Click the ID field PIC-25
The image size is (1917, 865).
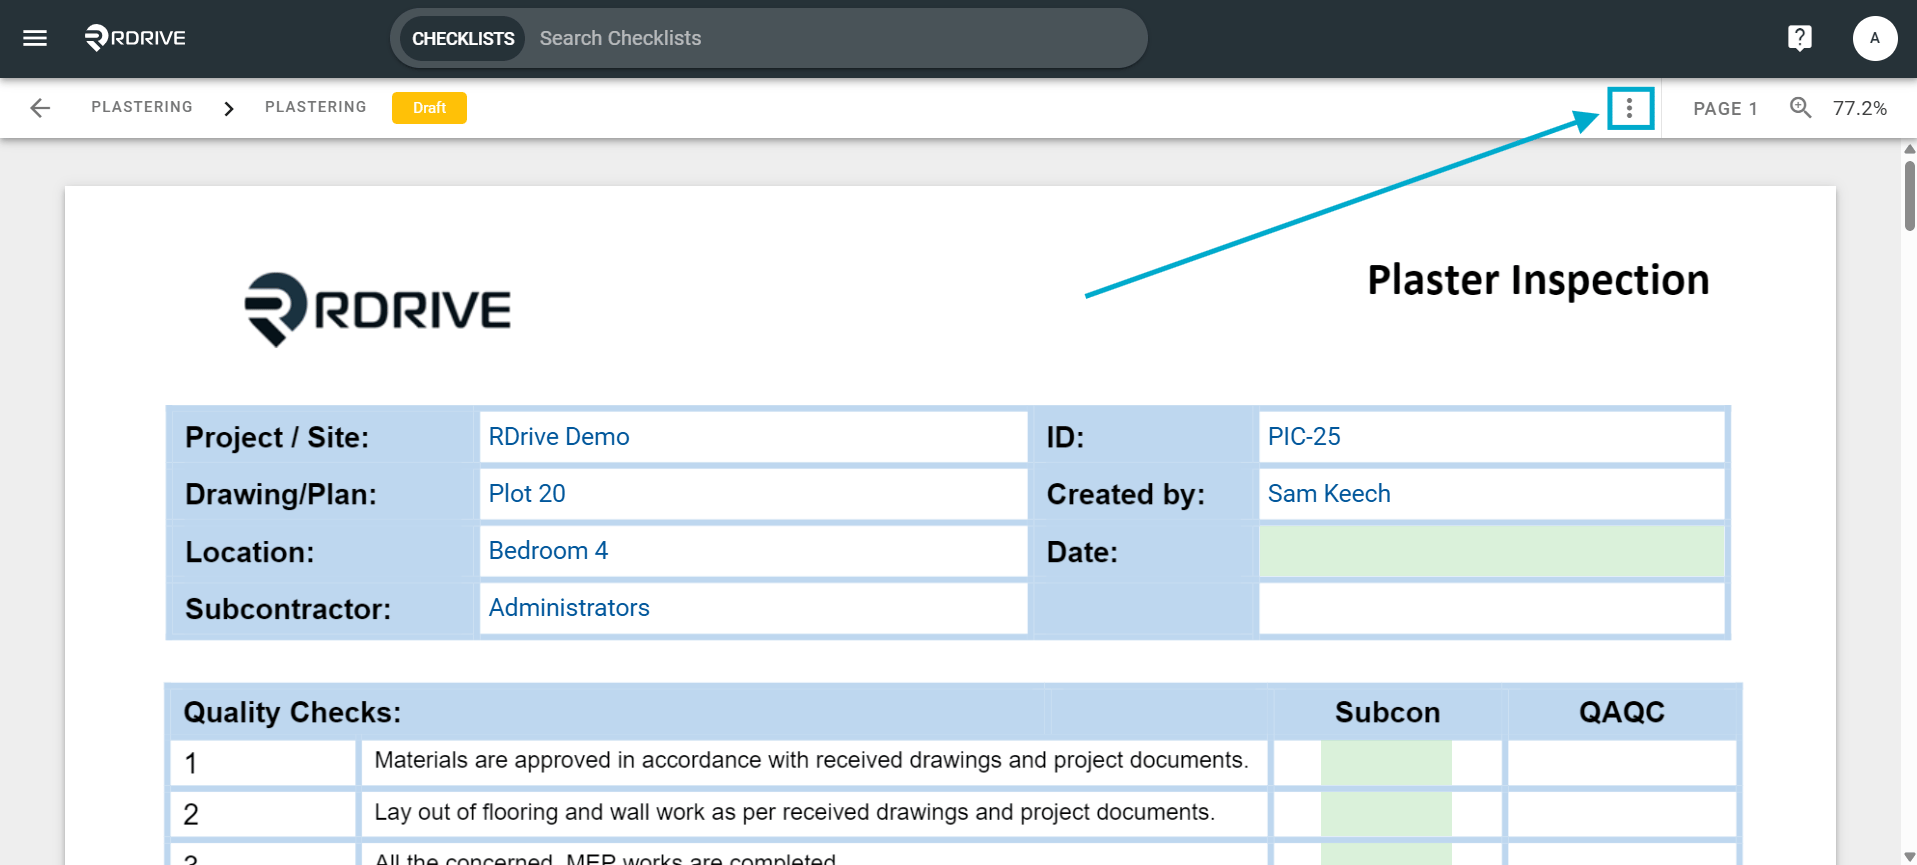pos(1491,437)
